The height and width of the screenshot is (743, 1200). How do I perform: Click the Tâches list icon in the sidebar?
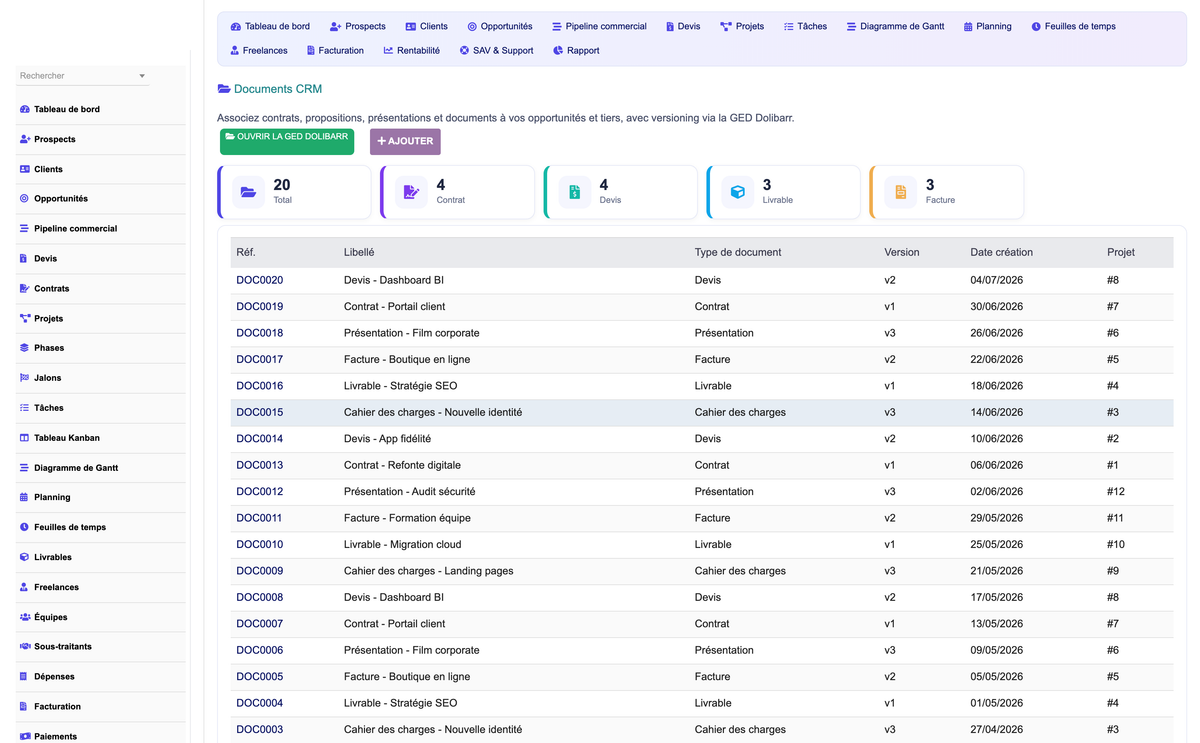(x=25, y=408)
